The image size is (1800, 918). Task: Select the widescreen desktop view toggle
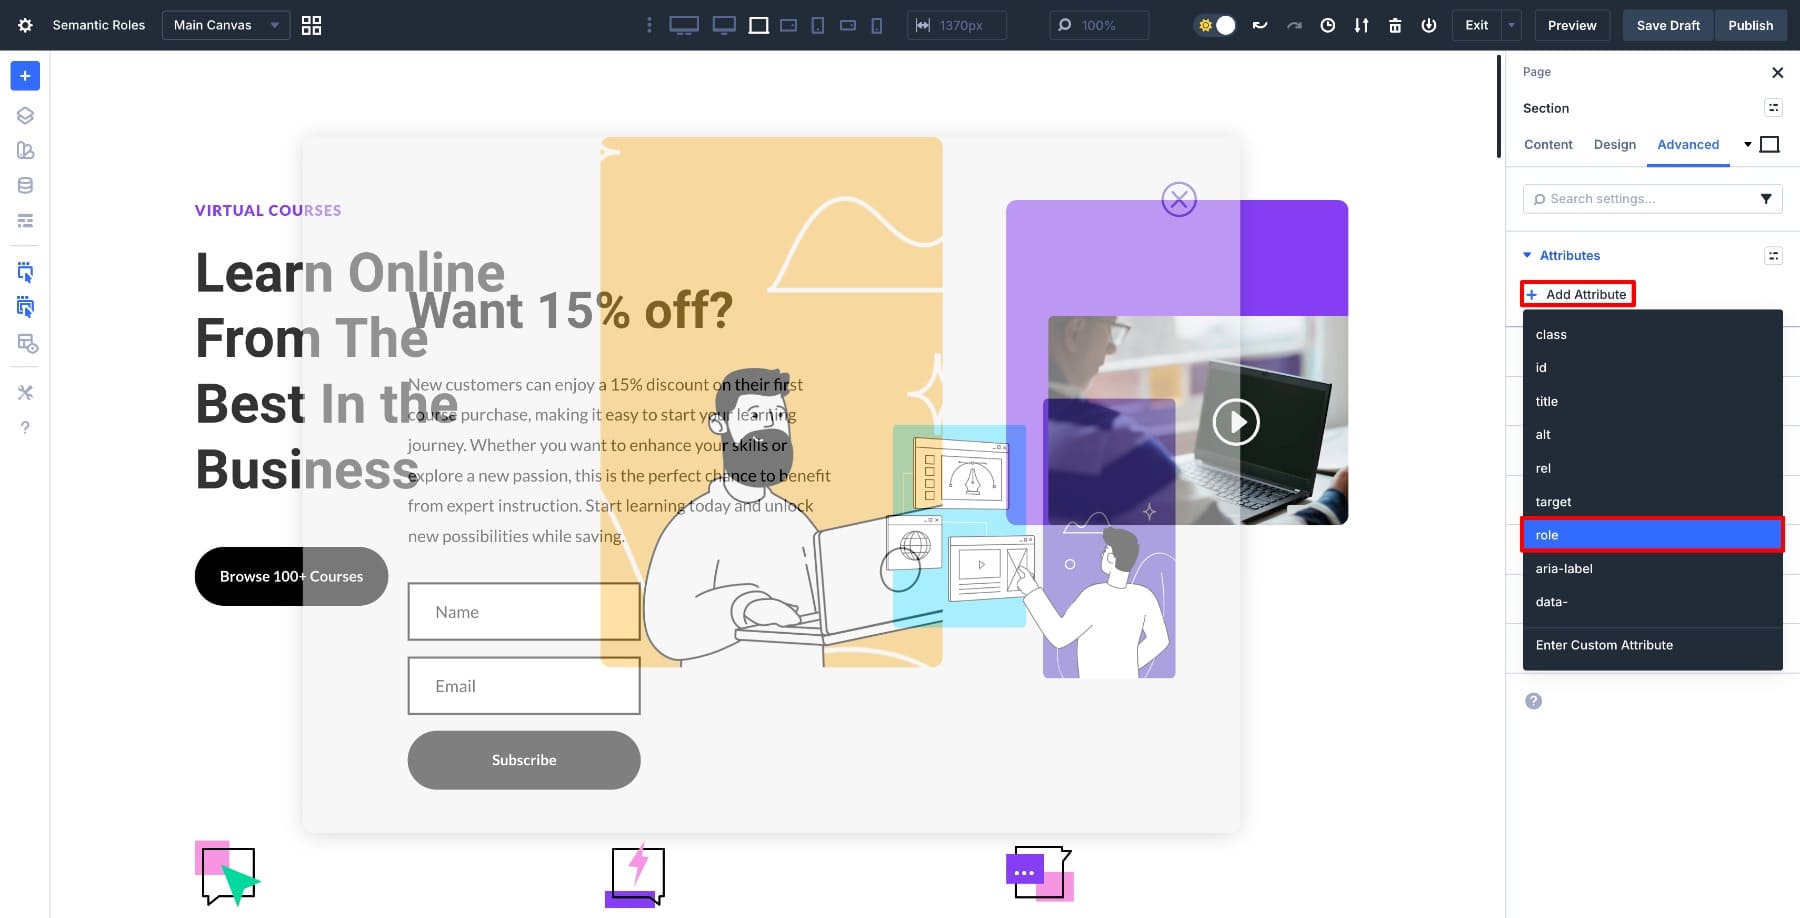(x=684, y=25)
